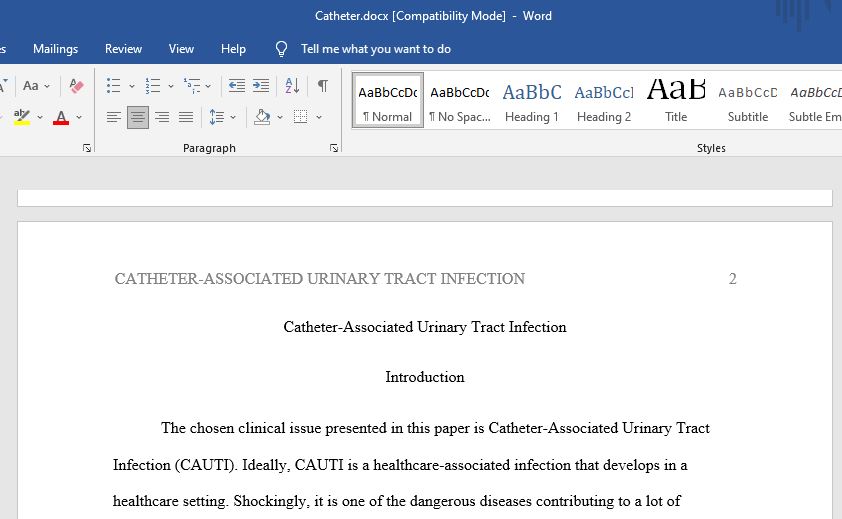842x519 pixels.
Task: Open Line Spacing dropdown arrow
Action: [x=233, y=117]
